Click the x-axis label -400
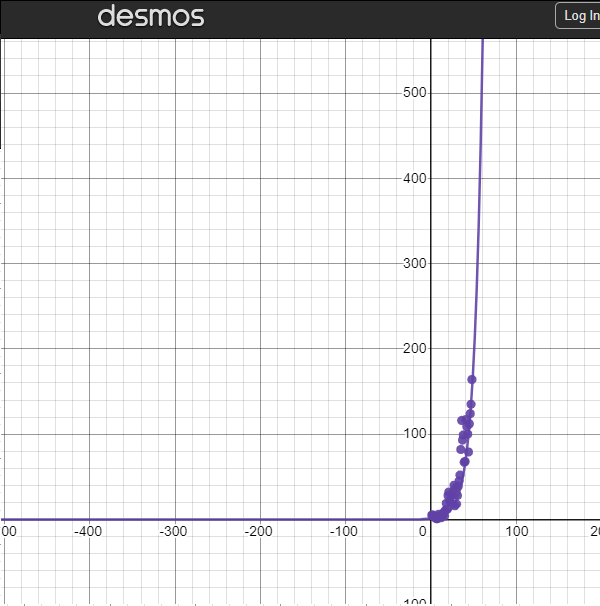The height and width of the screenshot is (606, 600). point(88,530)
